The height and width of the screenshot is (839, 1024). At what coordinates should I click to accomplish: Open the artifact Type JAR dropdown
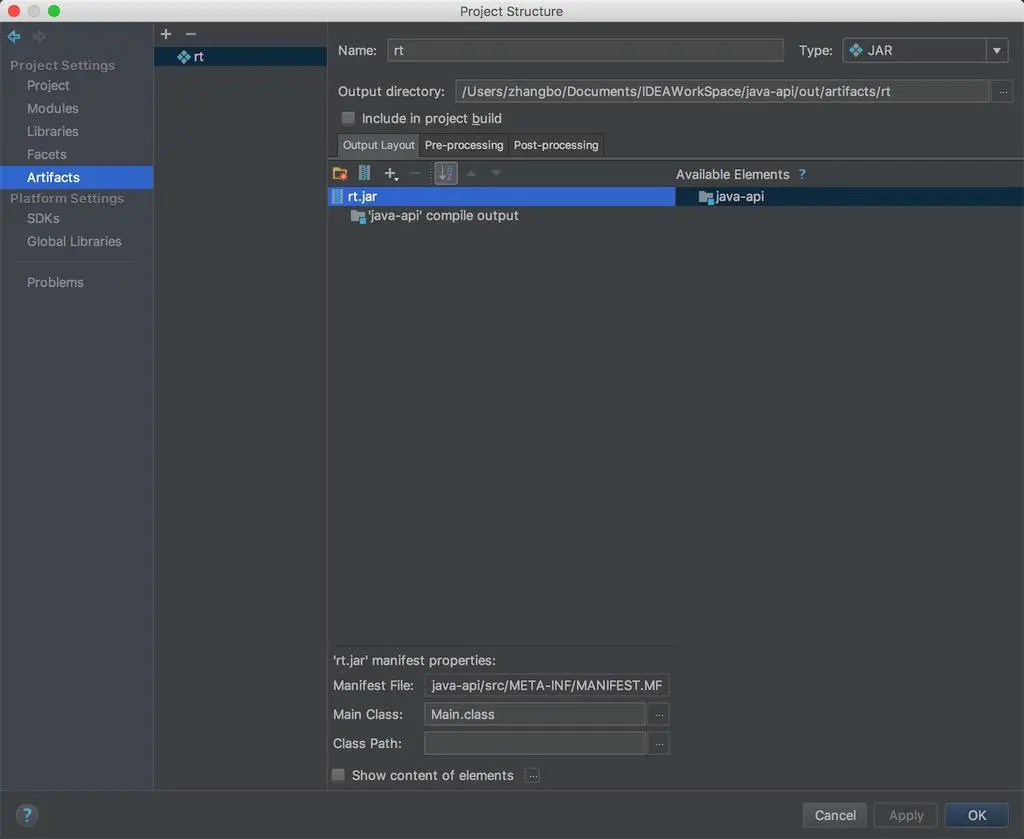click(925, 50)
